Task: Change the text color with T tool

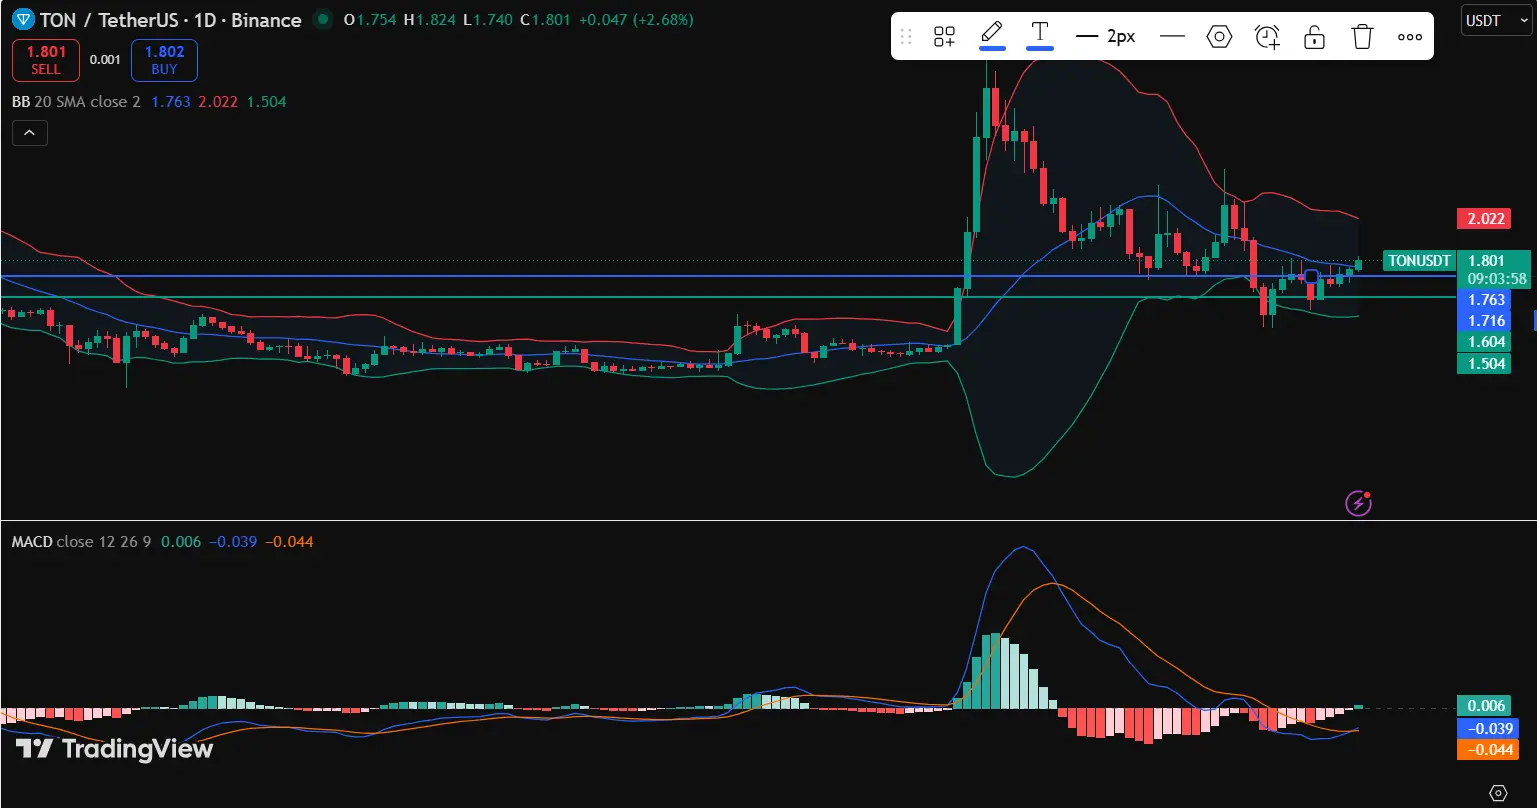Action: click(x=1040, y=35)
